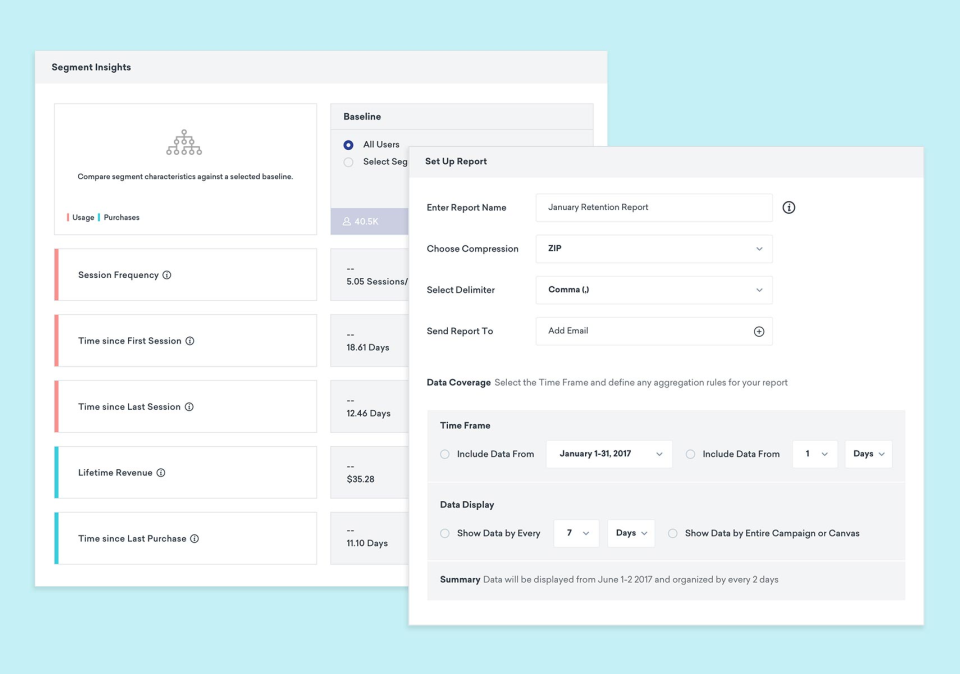Open the Select Delimiter dropdown showing Comma
The height and width of the screenshot is (674, 960).
point(653,289)
